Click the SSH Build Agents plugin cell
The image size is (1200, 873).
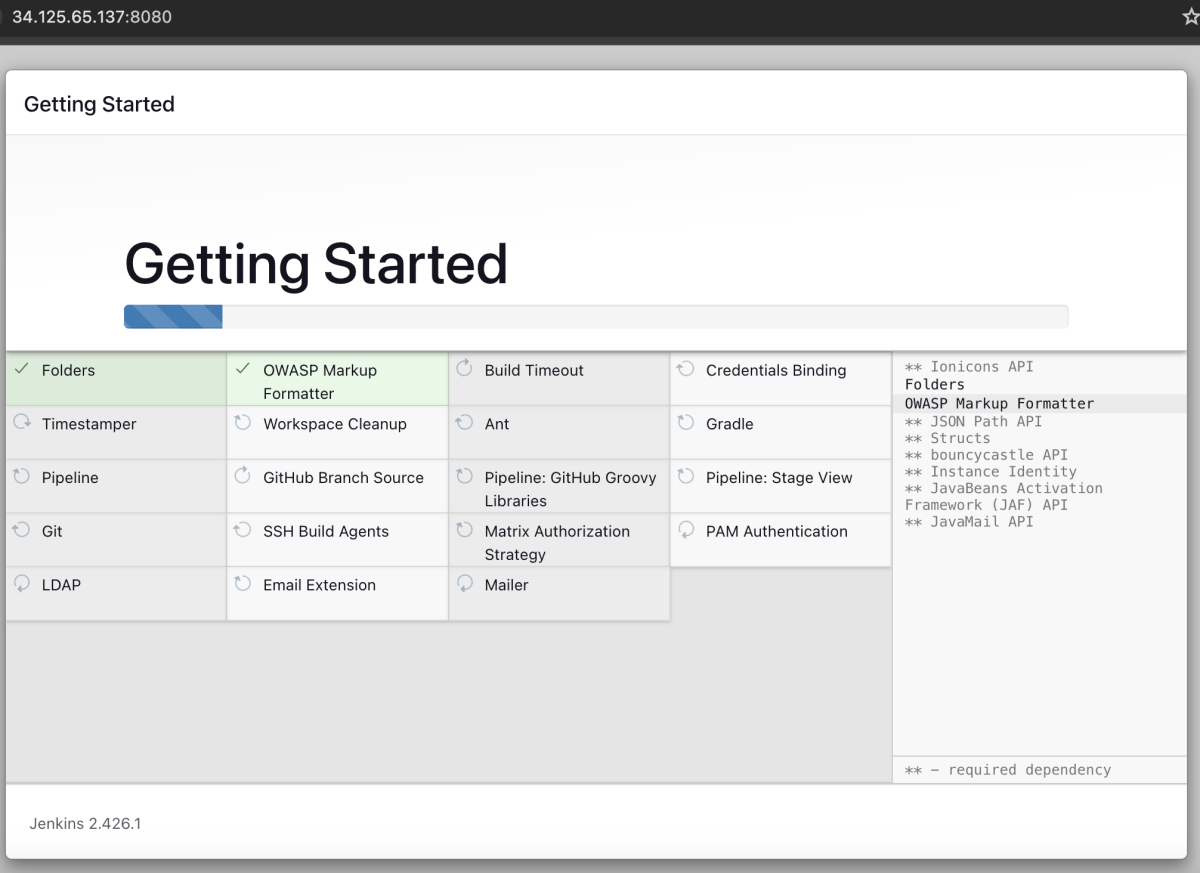click(x=337, y=540)
